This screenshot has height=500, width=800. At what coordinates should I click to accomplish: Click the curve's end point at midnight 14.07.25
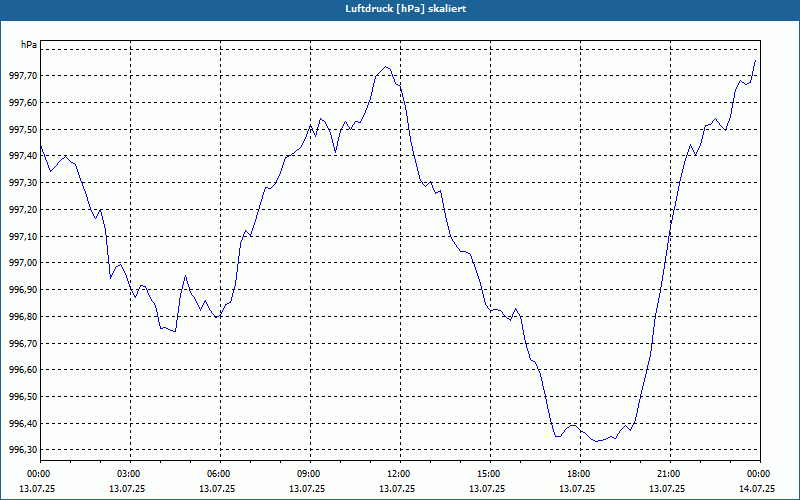[x=755, y=60]
